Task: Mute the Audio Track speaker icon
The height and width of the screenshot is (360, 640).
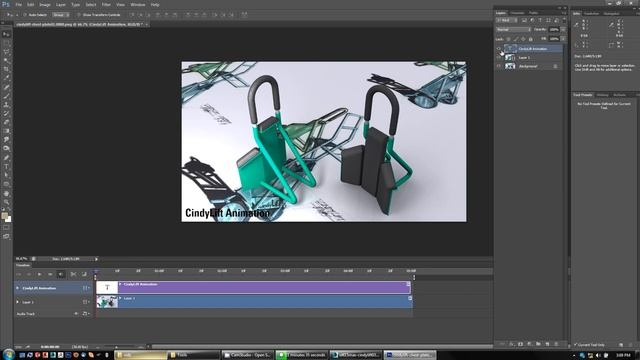Action: (76, 313)
